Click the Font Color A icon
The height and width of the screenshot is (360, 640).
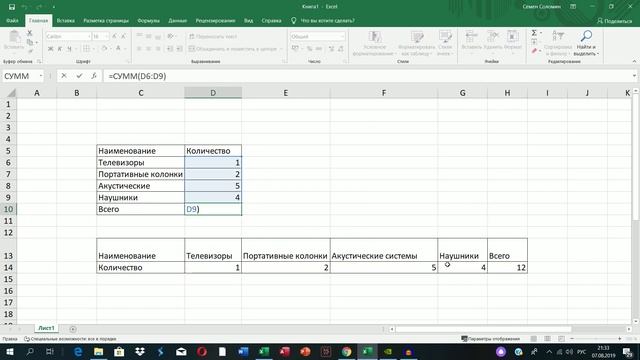coord(118,49)
